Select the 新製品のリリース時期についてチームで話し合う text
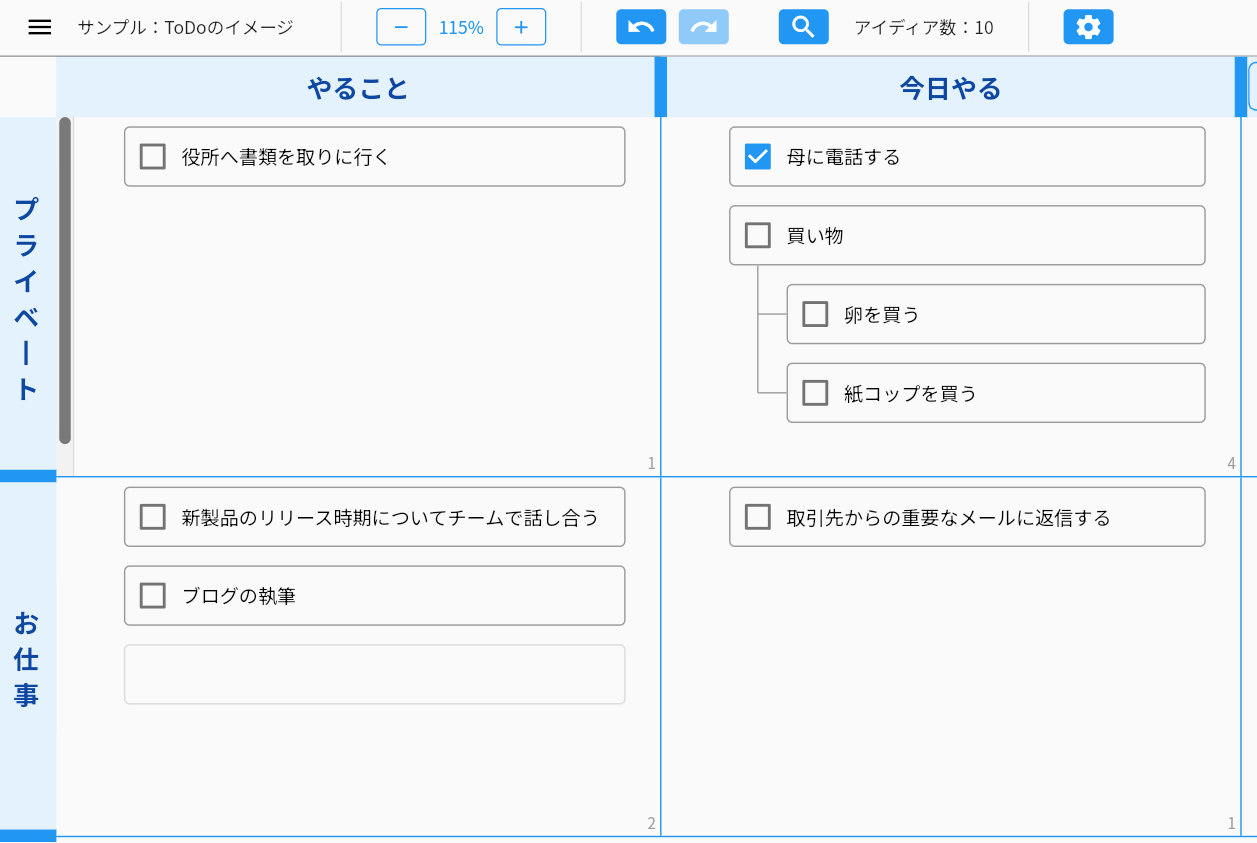The height and width of the screenshot is (843, 1257). 390,517
